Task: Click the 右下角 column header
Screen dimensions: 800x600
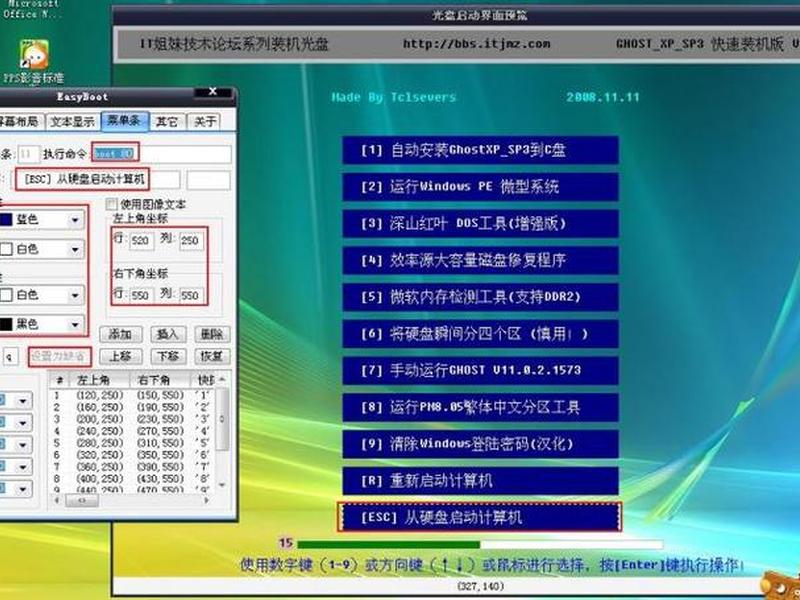Action: 160,380
